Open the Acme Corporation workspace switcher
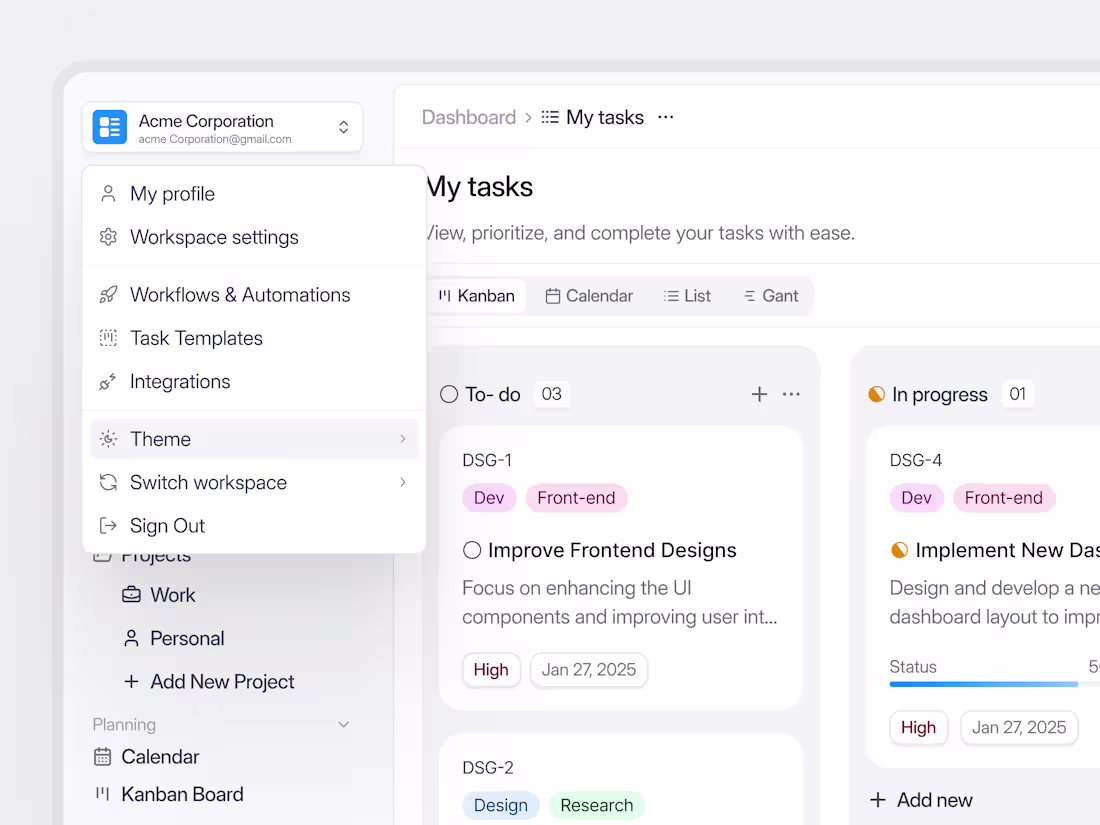The height and width of the screenshot is (825, 1100). pos(222,127)
